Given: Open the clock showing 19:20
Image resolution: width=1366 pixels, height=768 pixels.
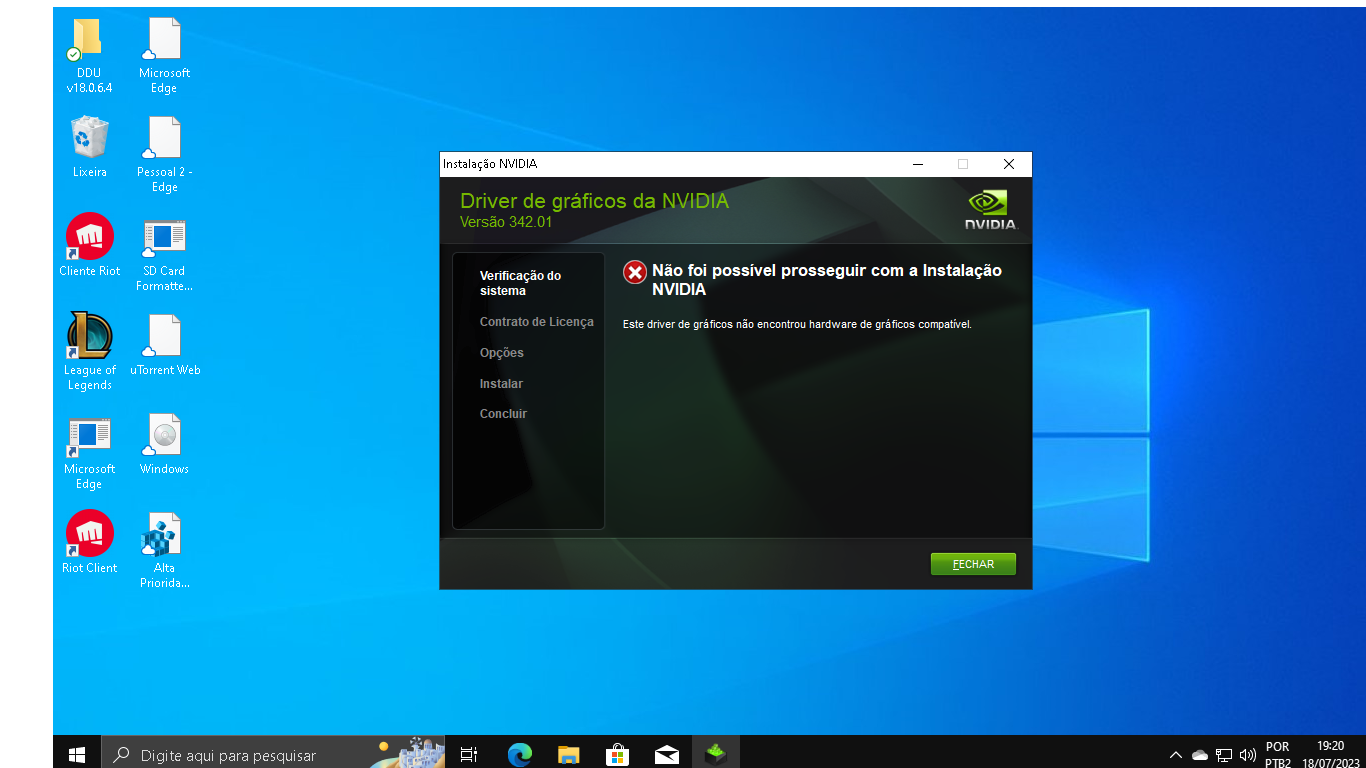Looking at the screenshot, I should point(1331,755).
